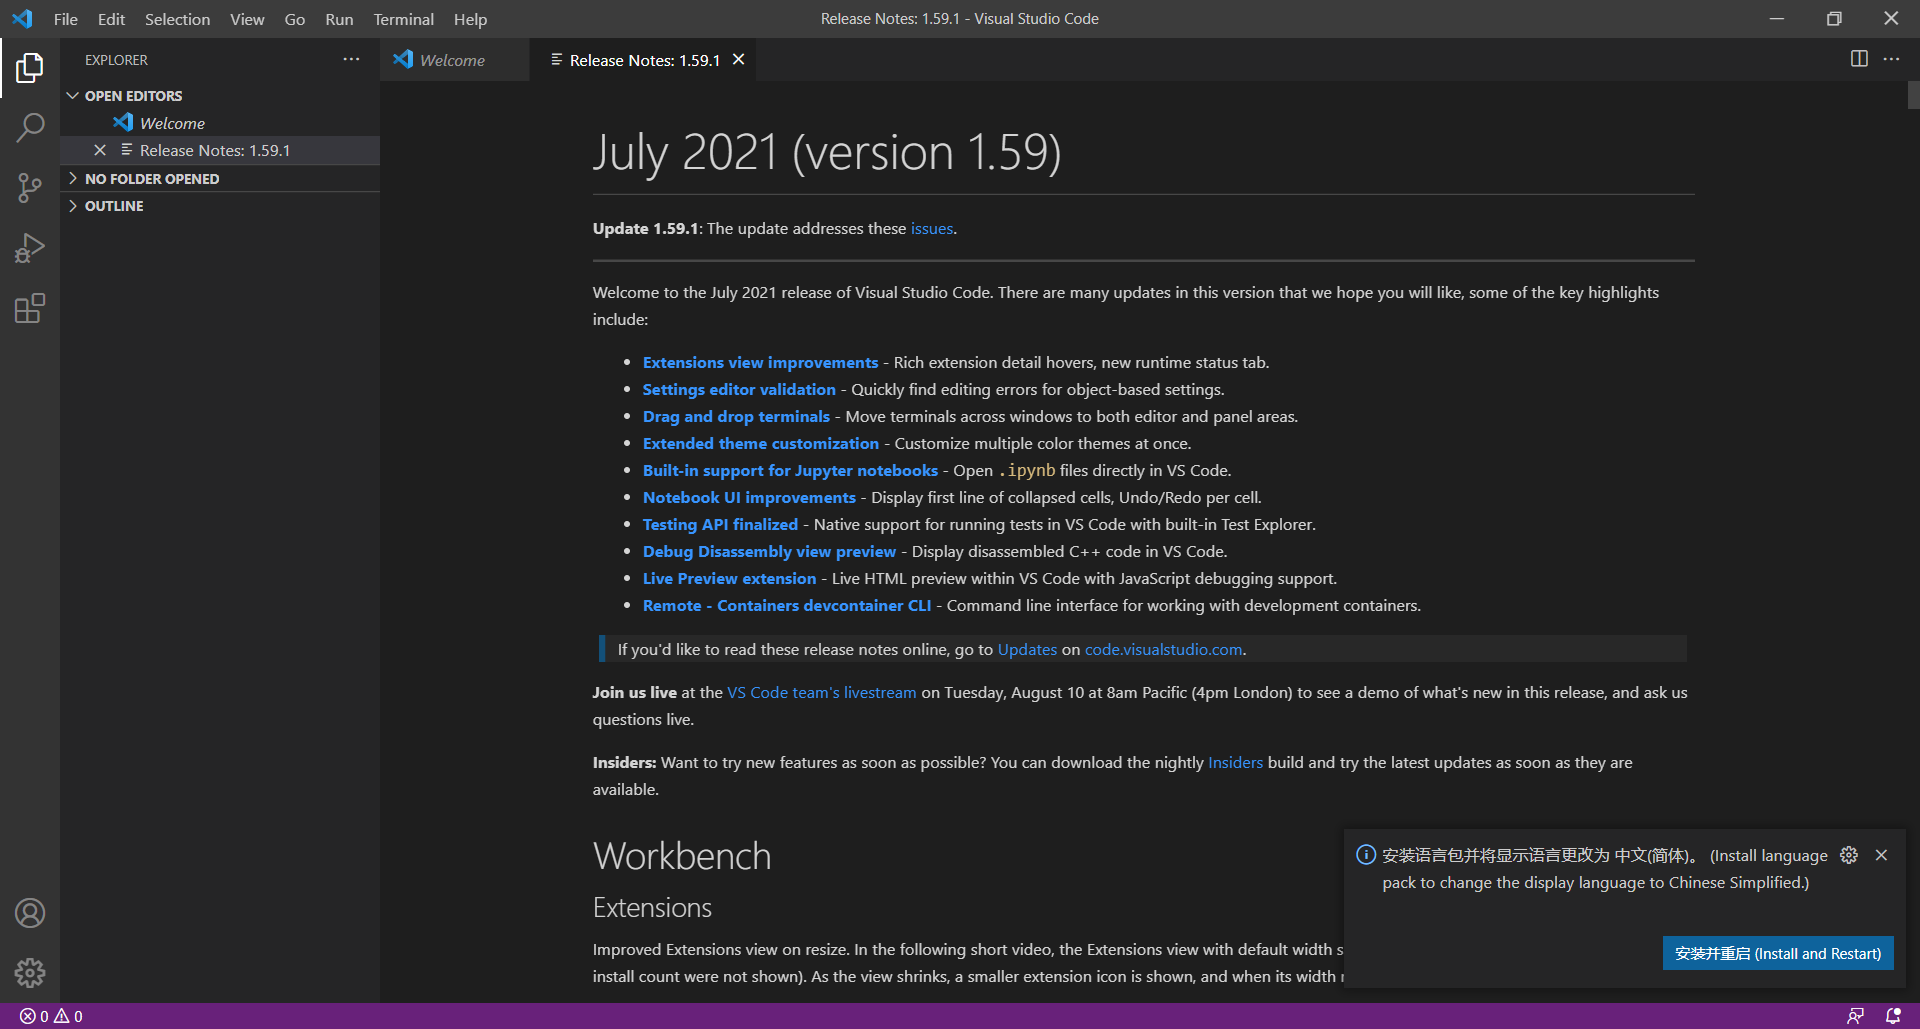1920x1029 pixels.
Task: Open notifications bell in status bar
Action: (x=1892, y=1016)
